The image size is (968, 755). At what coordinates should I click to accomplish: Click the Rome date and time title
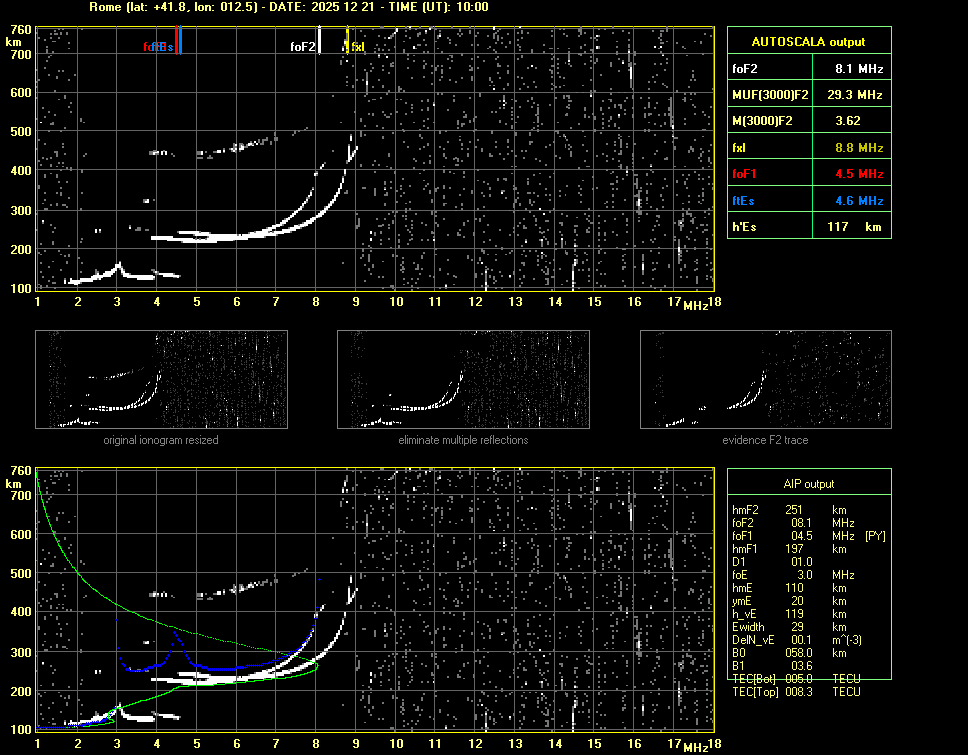coord(289,7)
